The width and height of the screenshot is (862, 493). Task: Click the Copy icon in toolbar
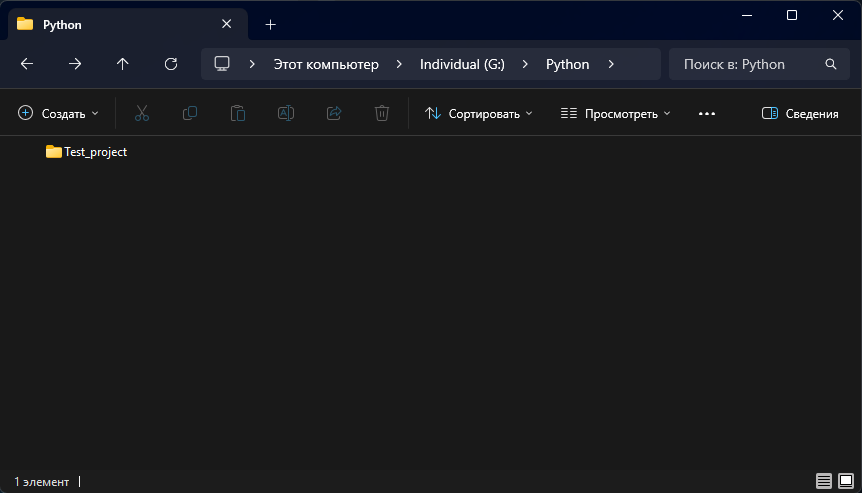tap(190, 113)
